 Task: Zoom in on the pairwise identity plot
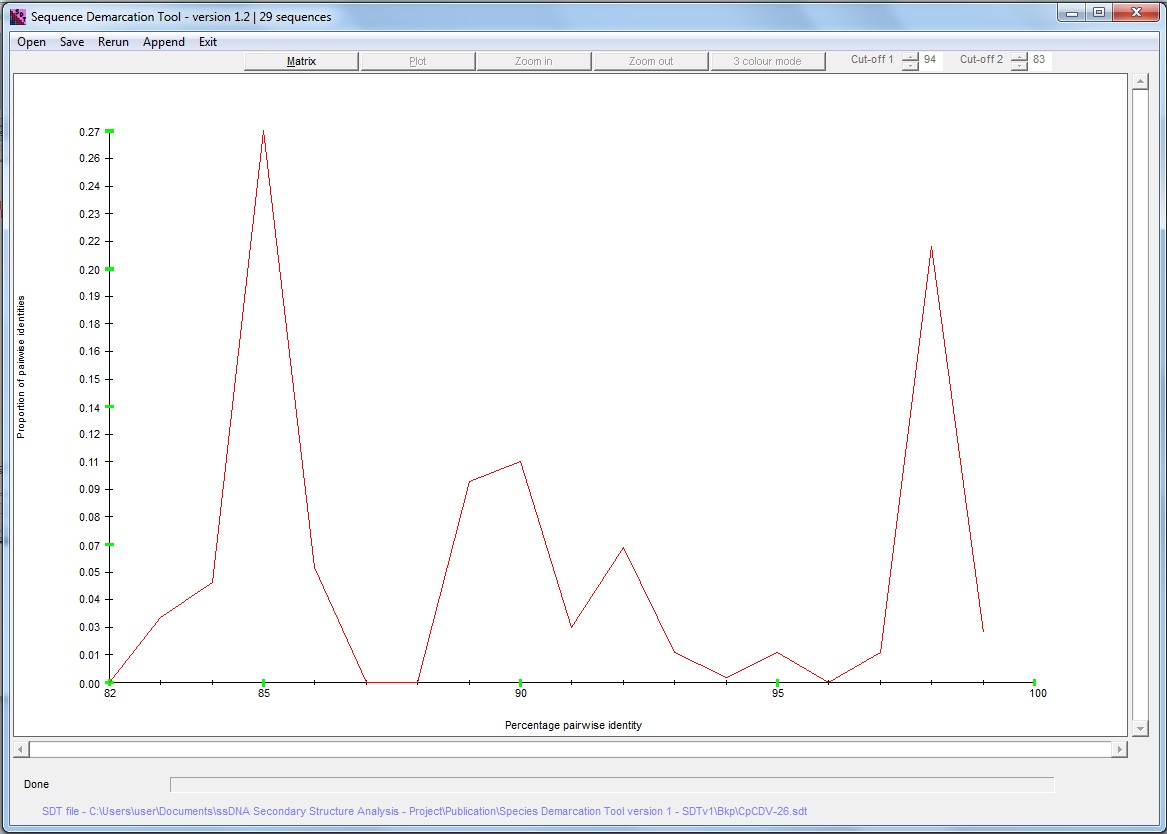pos(534,60)
